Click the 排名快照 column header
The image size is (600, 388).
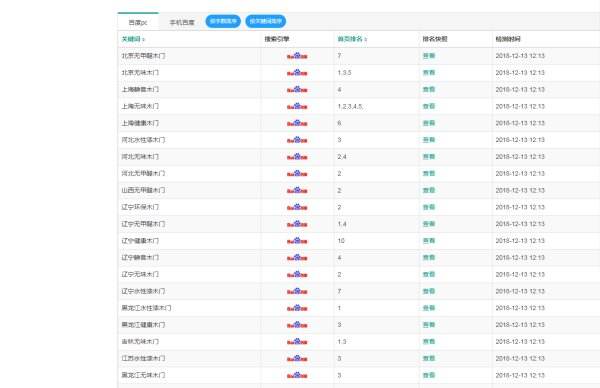click(x=435, y=39)
